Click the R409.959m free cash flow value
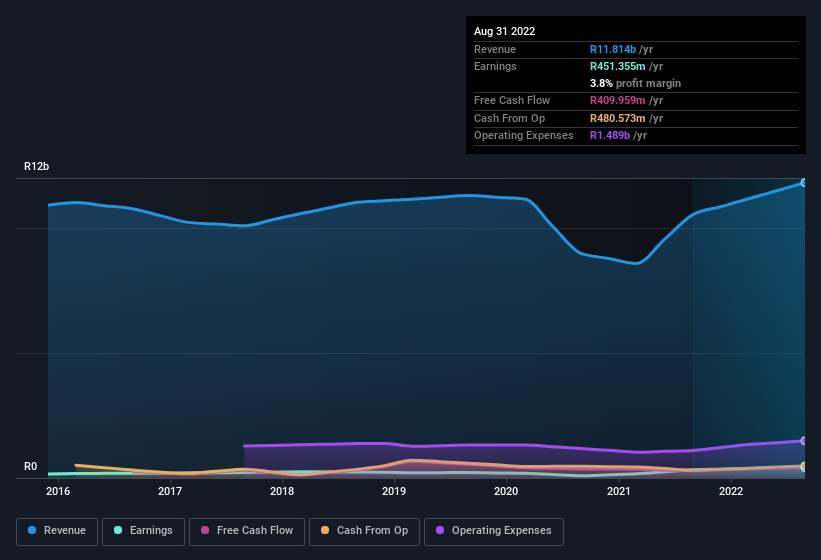Screen dimensions: 821x560 (x=617, y=100)
